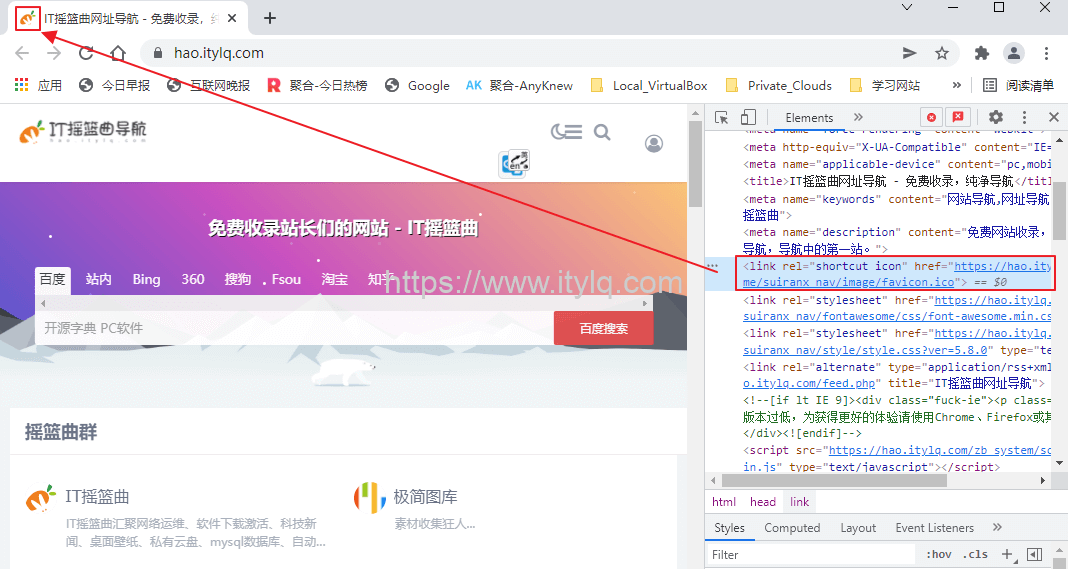Screen dimensions: 1068x569
Task: Open the Local_VirtualBox bookmark folder
Action: point(648,85)
